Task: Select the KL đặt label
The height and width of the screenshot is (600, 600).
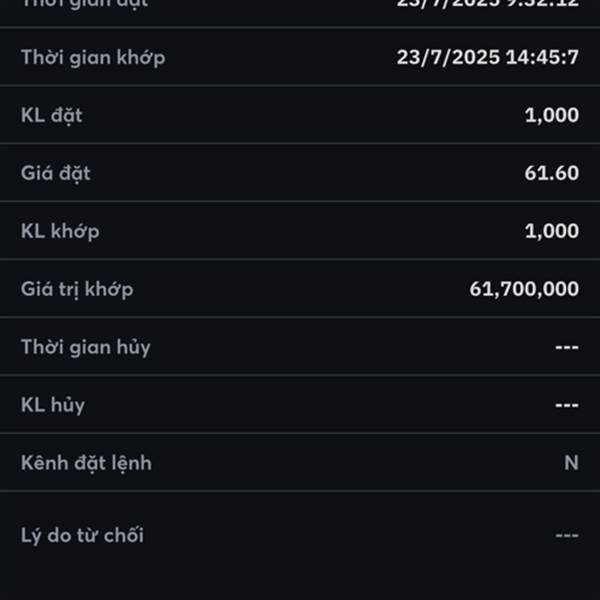Action: [51, 116]
